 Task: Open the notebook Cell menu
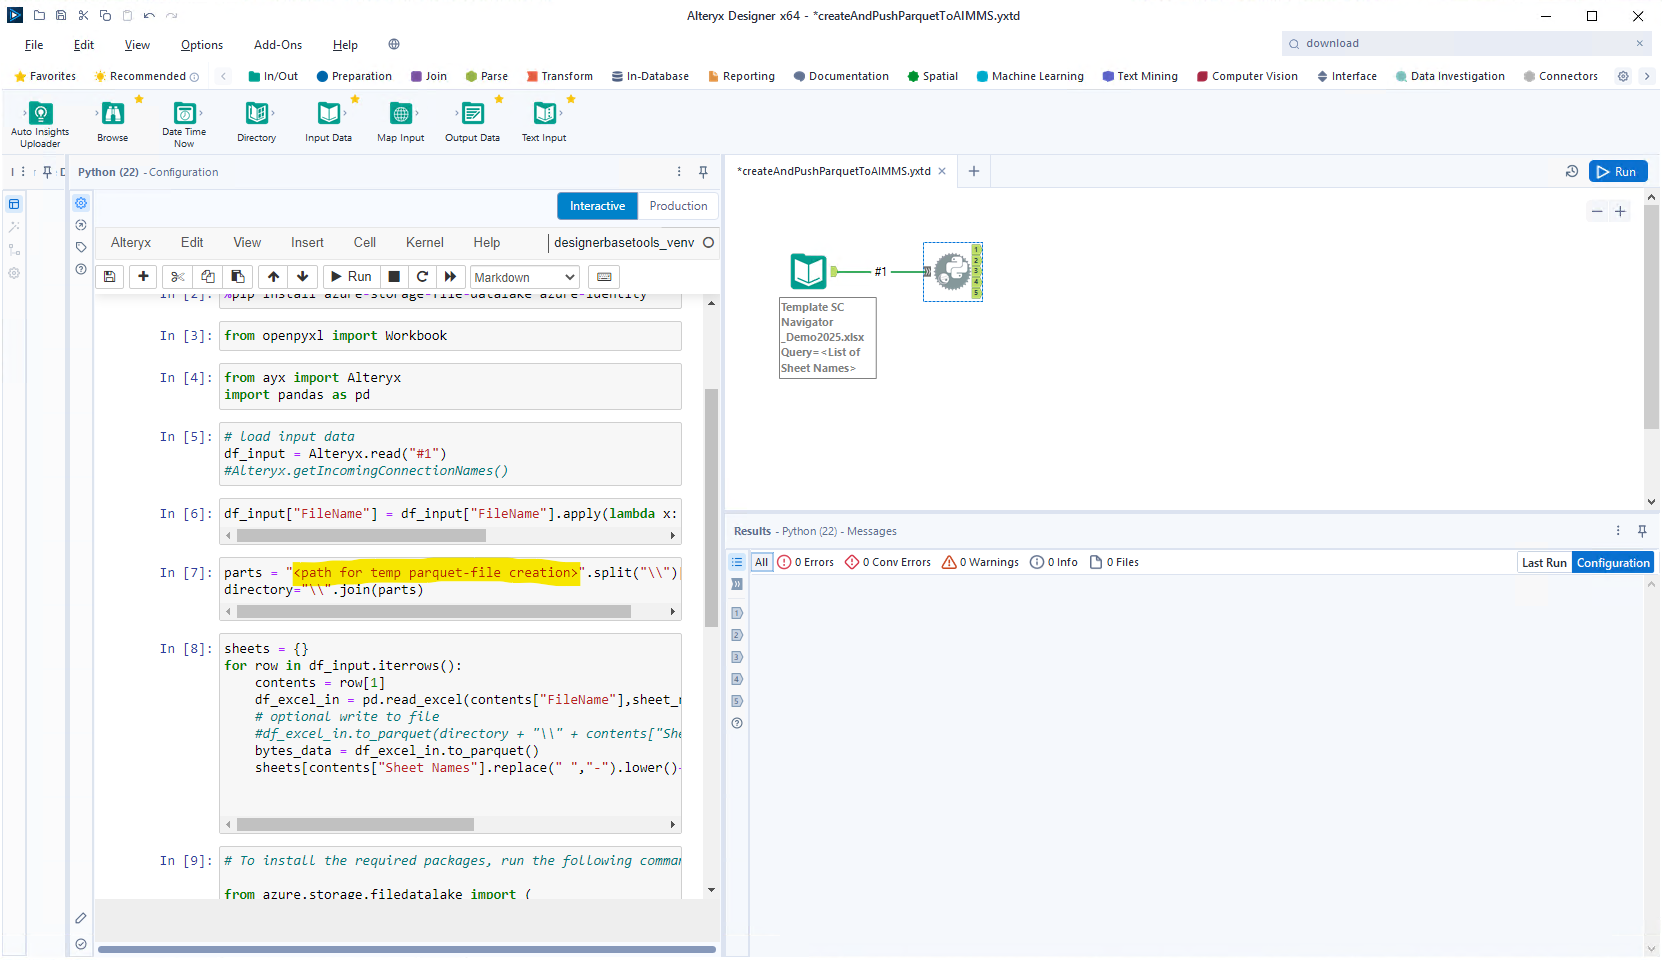365,242
